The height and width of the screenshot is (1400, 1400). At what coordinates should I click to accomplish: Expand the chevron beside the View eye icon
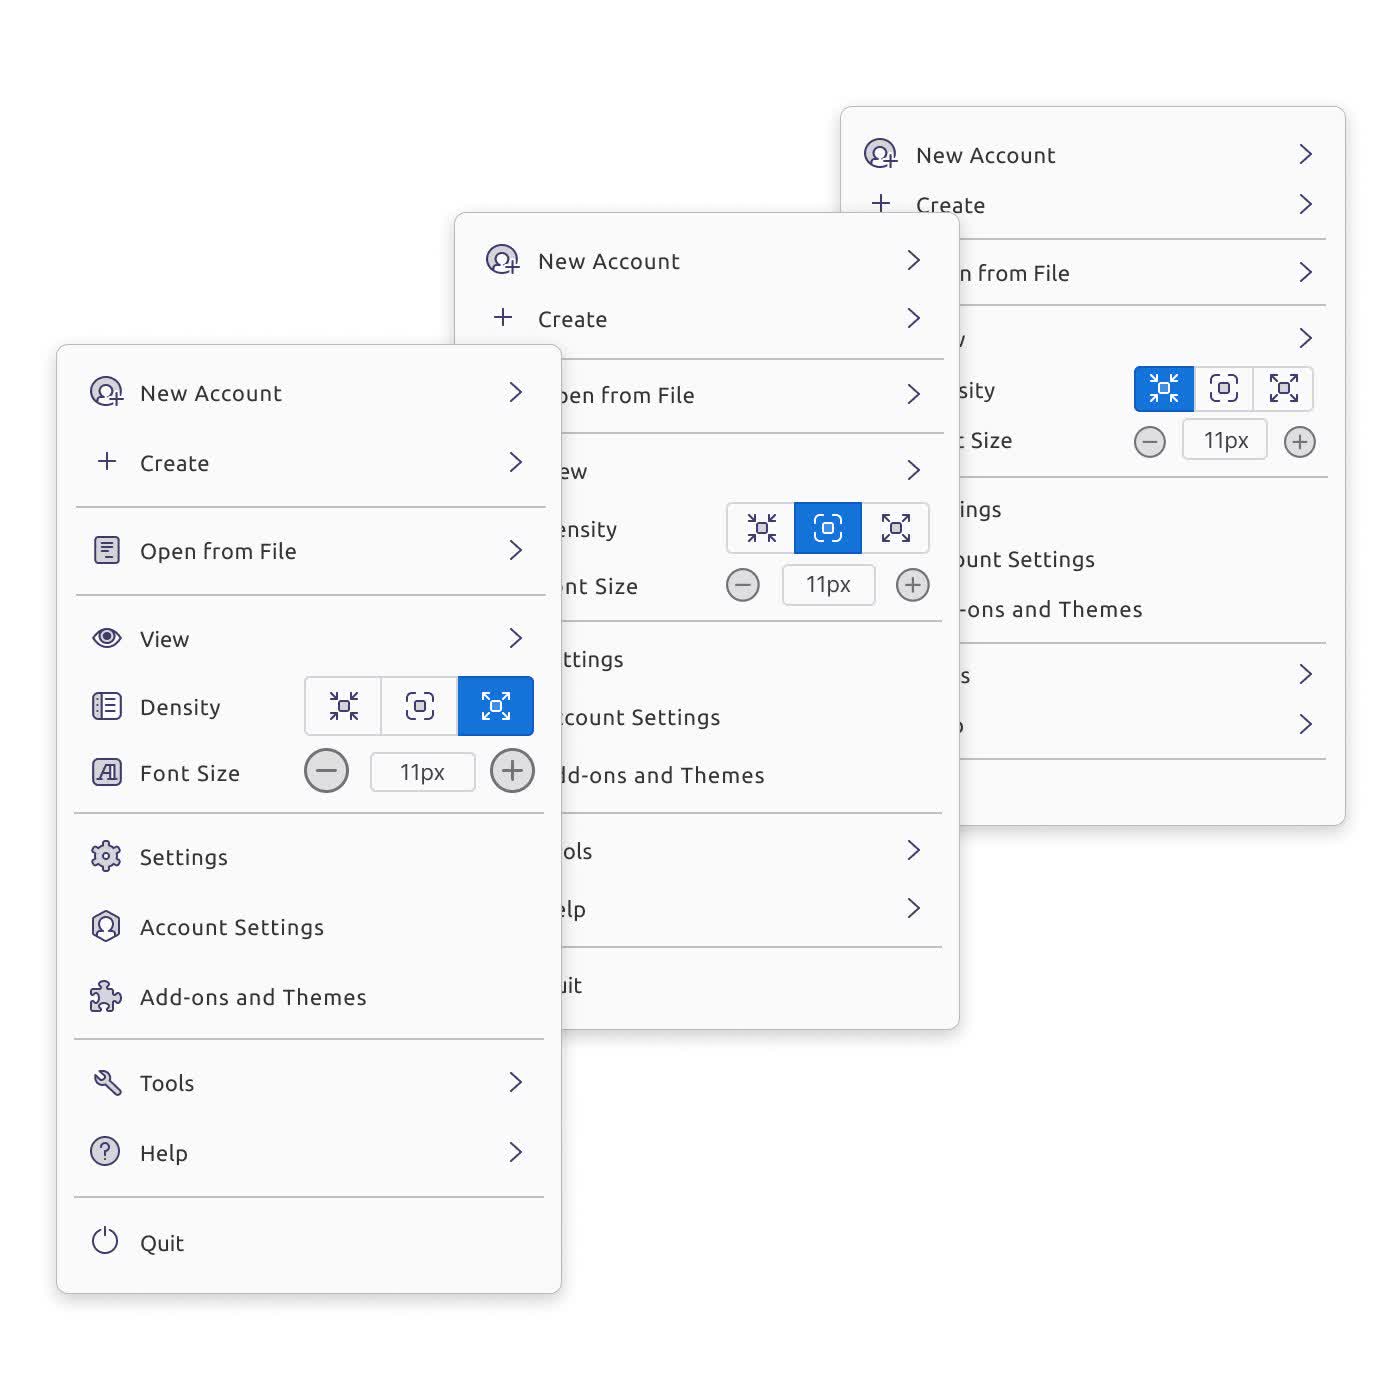coord(515,639)
